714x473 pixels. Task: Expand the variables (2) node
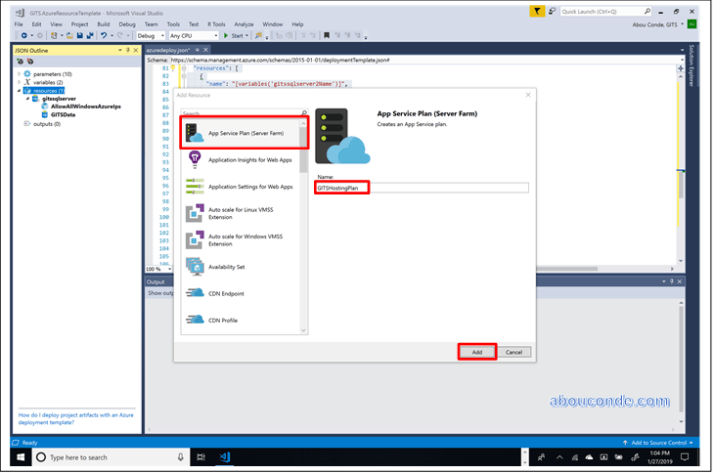pyautogui.click(x=19, y=82)
